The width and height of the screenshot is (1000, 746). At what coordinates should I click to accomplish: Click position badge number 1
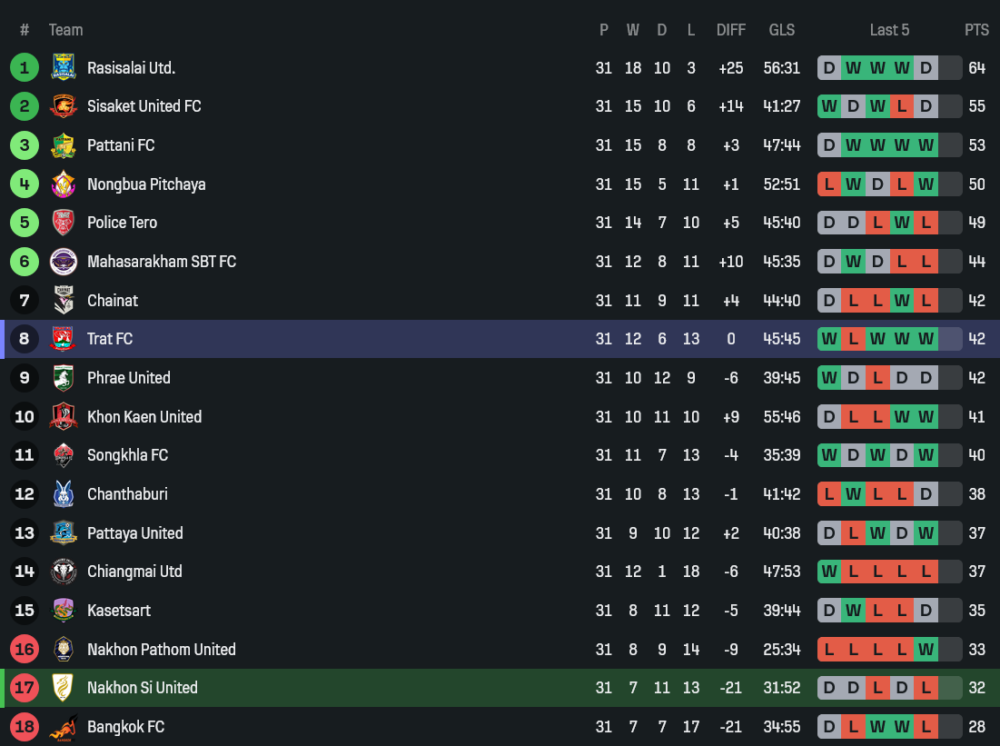(x=24, y=68)
